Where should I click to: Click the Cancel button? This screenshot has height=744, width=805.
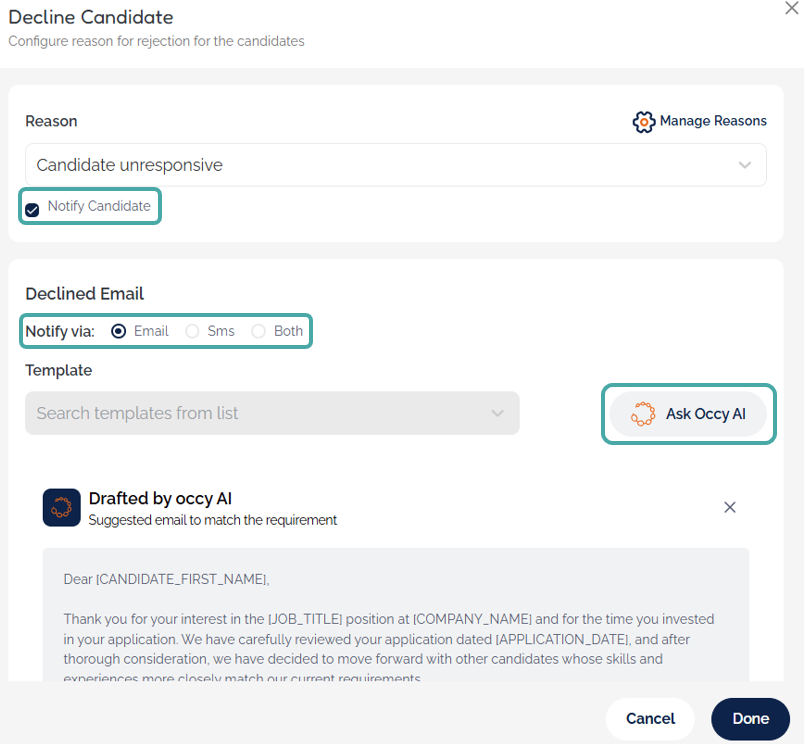pos(650,718)
